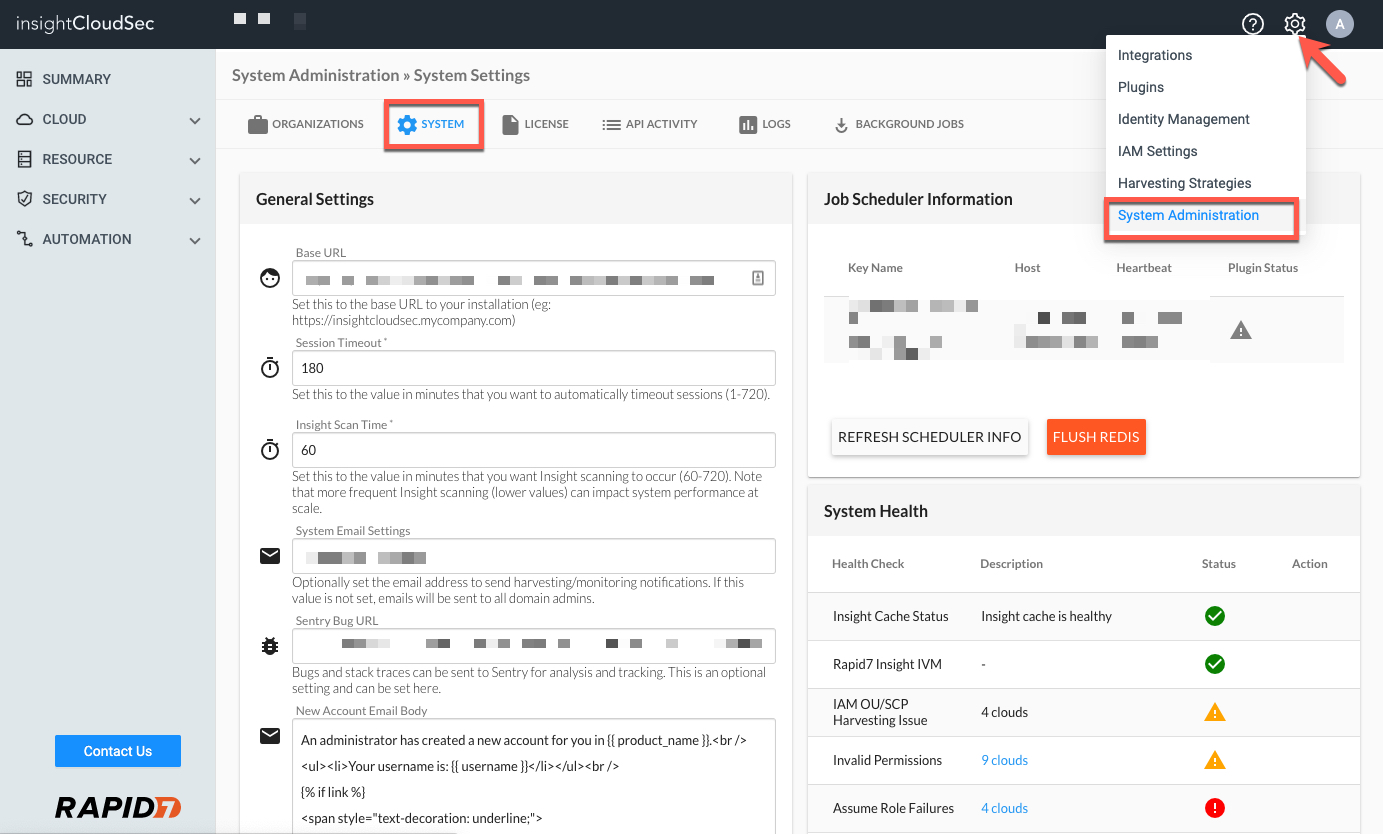Click the Invalid Permissions warning icon
Image resolution: width=1383 pixels, height=834 pixels.
[x=1215, y=760]
